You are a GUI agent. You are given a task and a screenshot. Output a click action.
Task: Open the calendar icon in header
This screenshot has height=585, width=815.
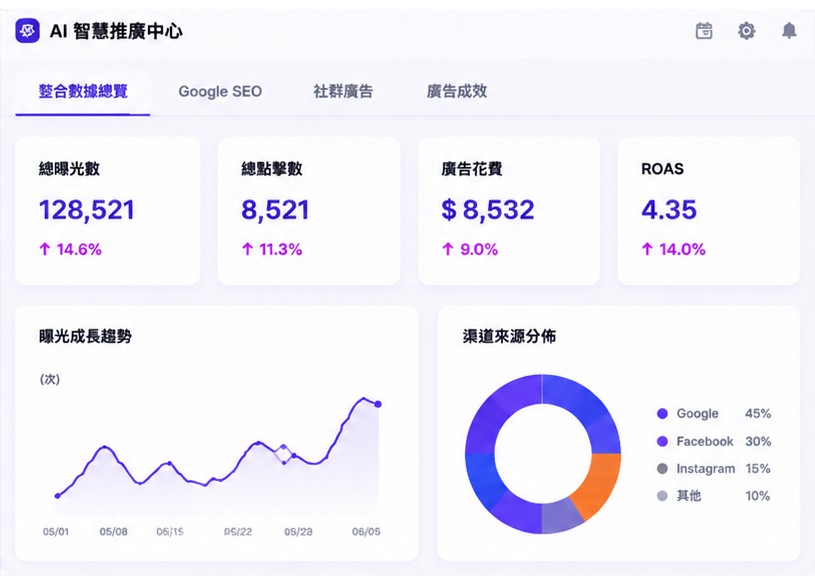click(704, 31)
